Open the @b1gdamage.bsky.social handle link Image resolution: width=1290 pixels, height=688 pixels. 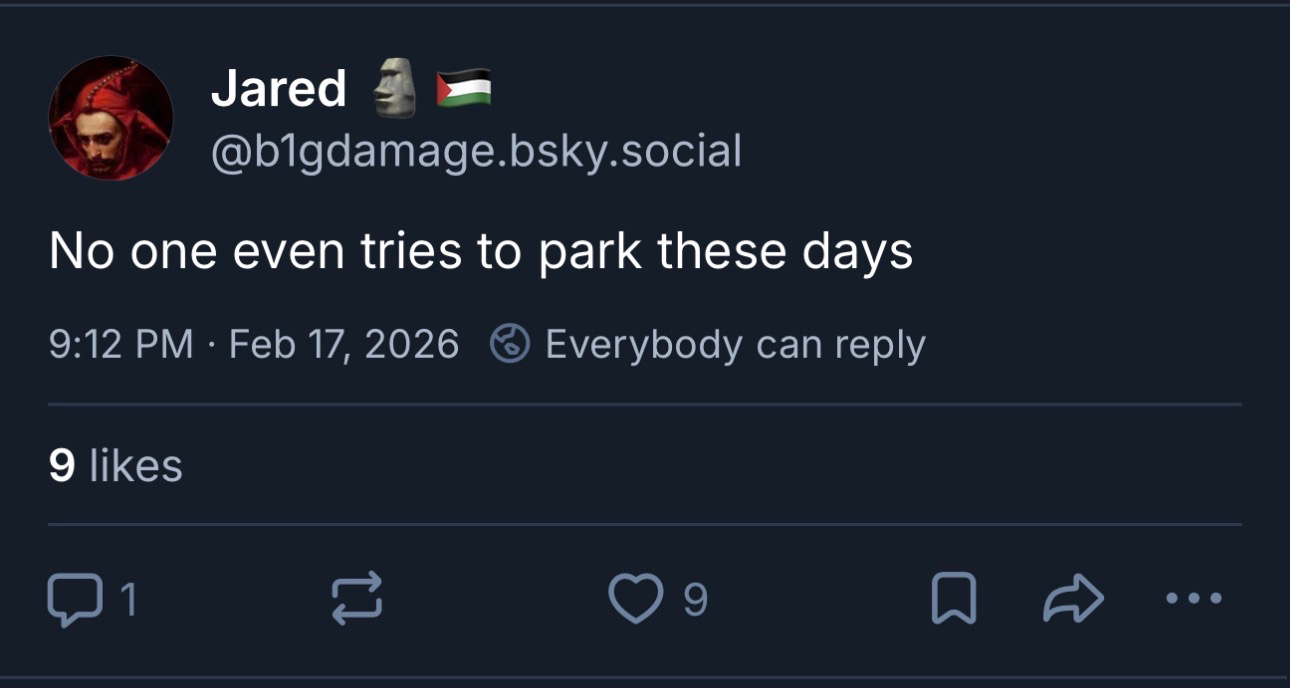pyautogui.click(x=476, y=152)
